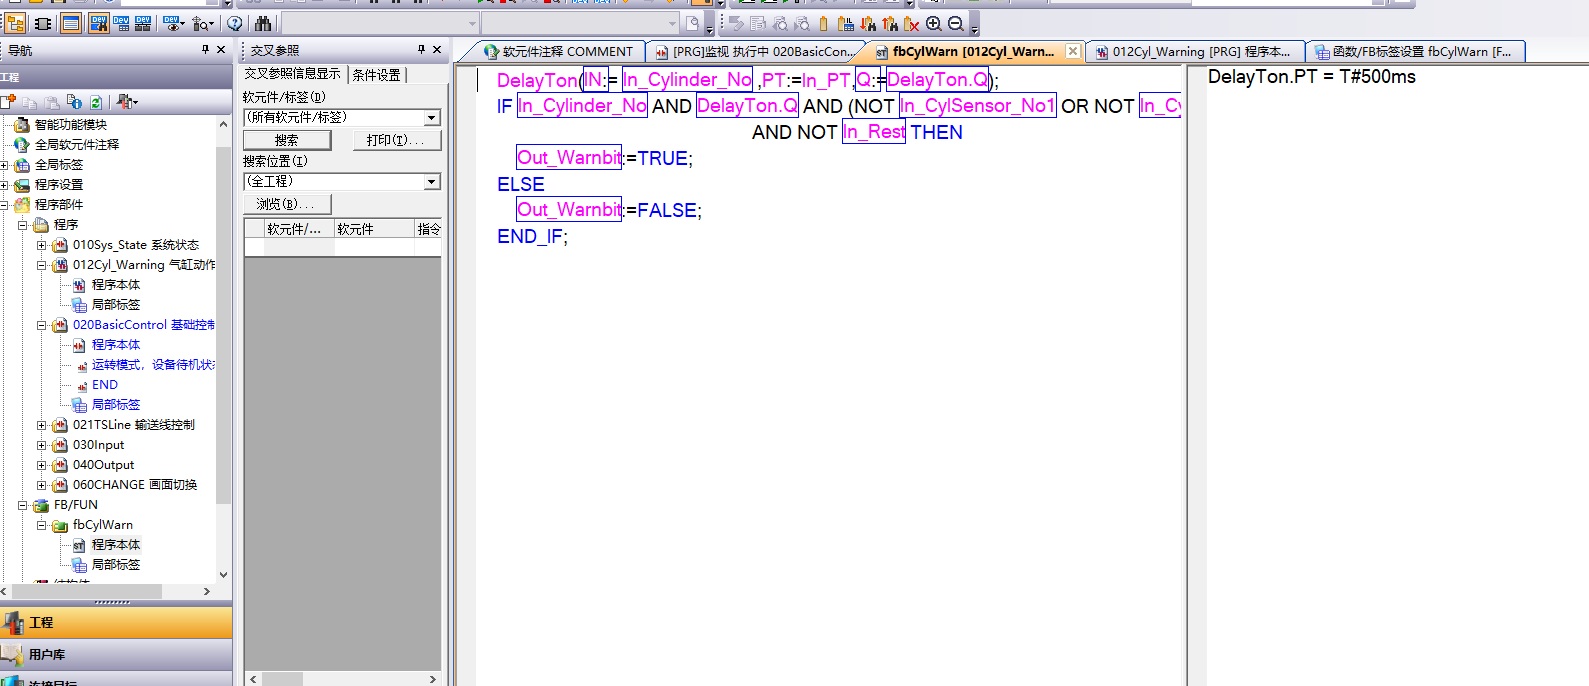Close the fbCylWarn editor tab
1589x686 pixels.
click(x=1073, y=51)
